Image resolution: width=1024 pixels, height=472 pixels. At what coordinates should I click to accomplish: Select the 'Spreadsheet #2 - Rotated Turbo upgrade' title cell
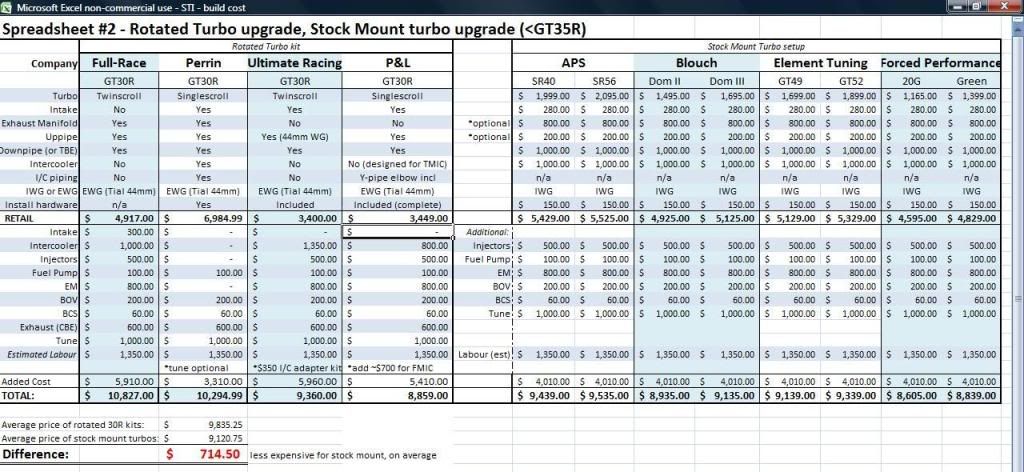(296, 30)
